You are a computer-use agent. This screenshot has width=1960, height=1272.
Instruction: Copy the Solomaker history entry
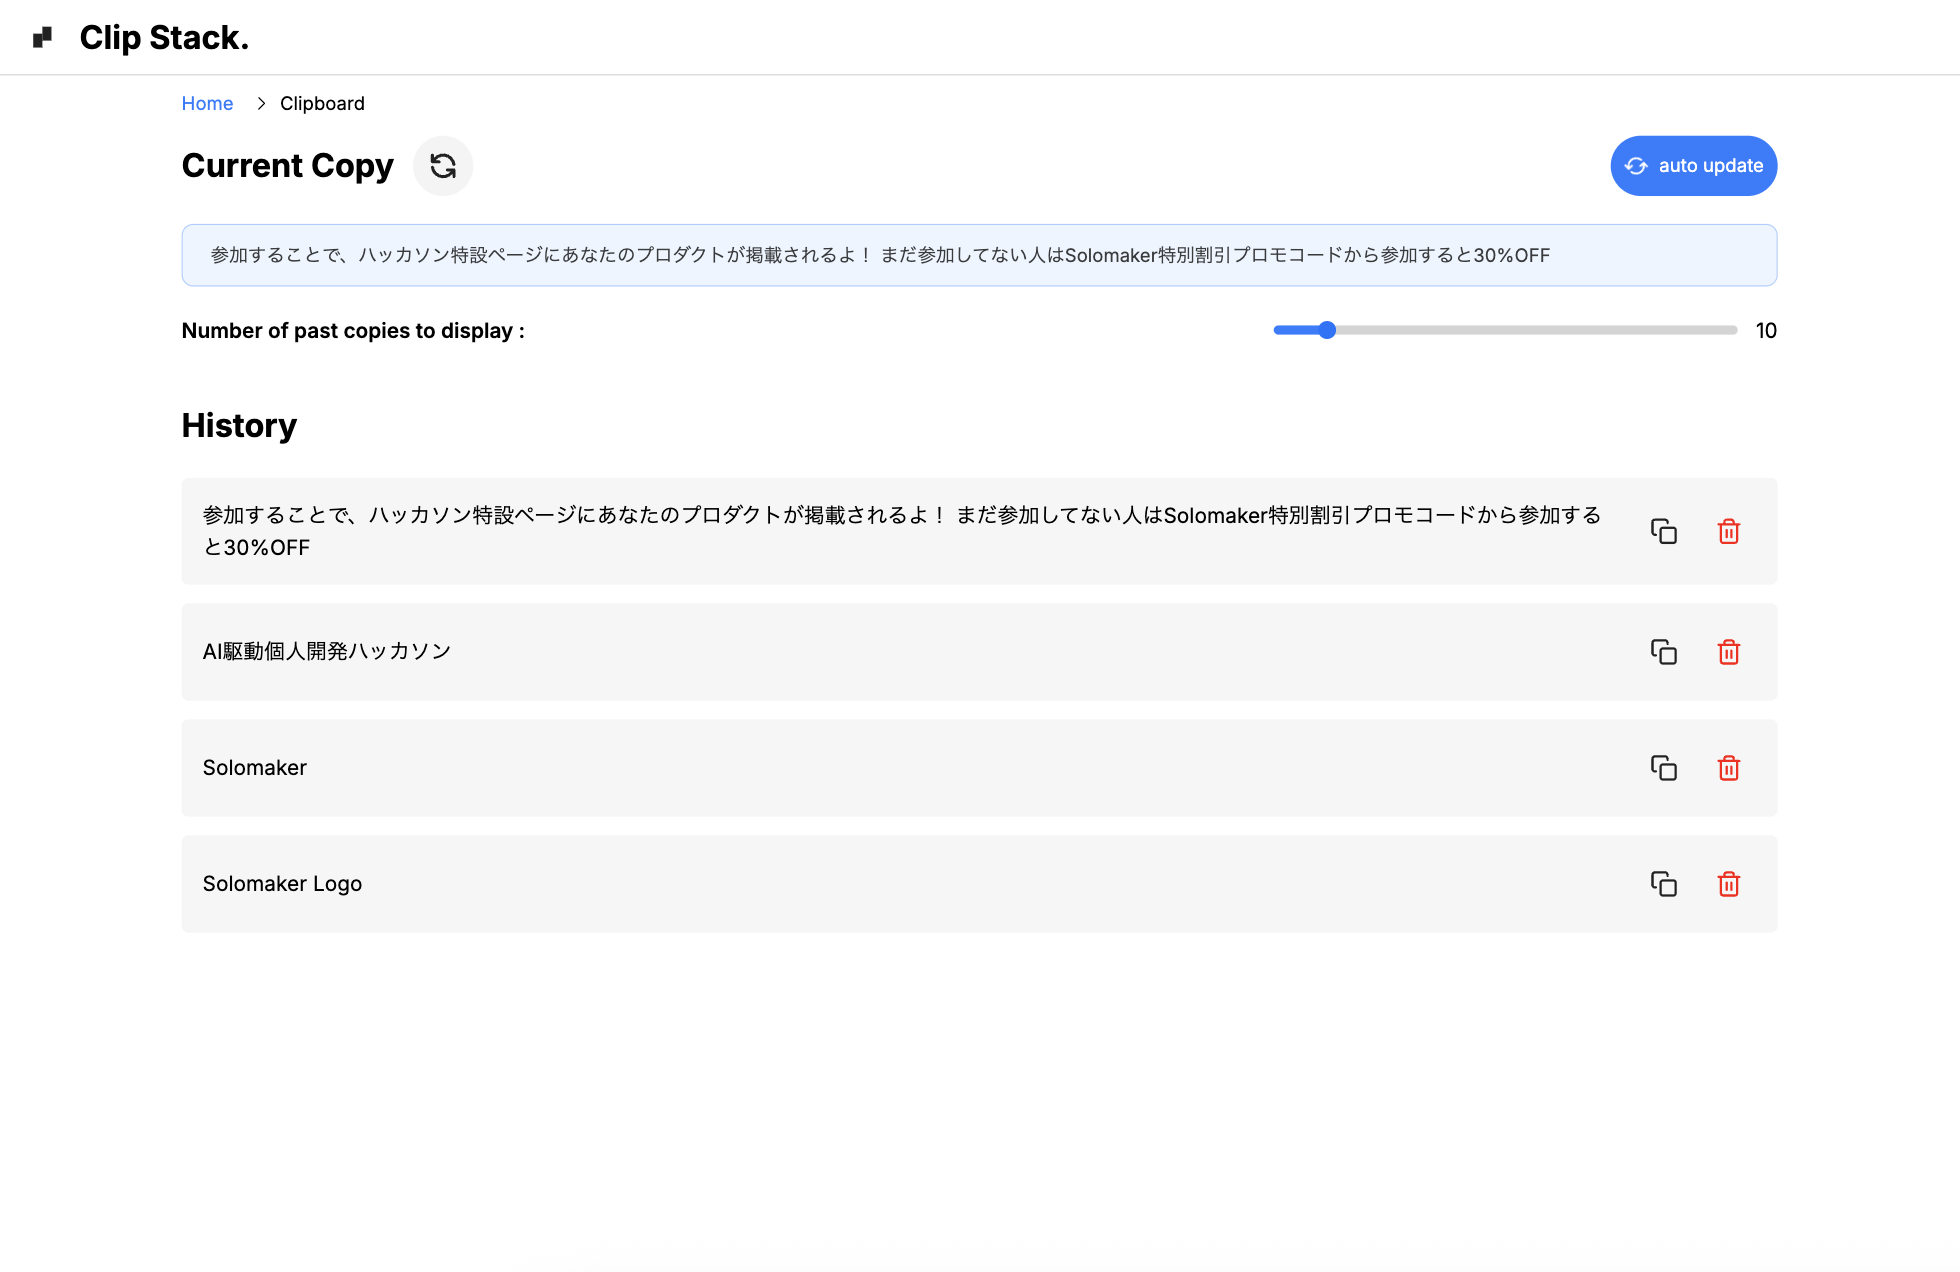(x=1663, y=768)
